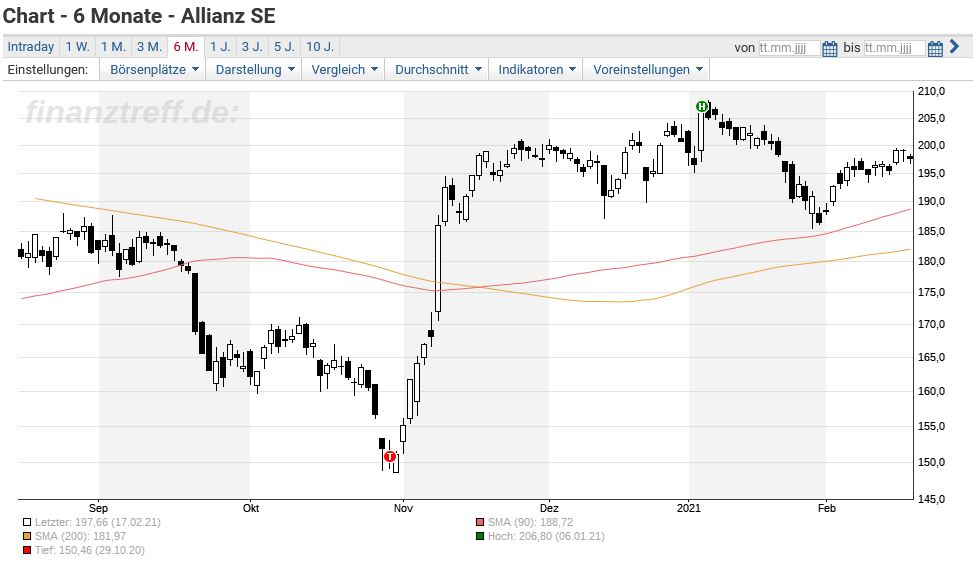This screenshot has height=562, width=980.
Task: Click legend text 'SMA (90): 188,72'
Action: 530,522
